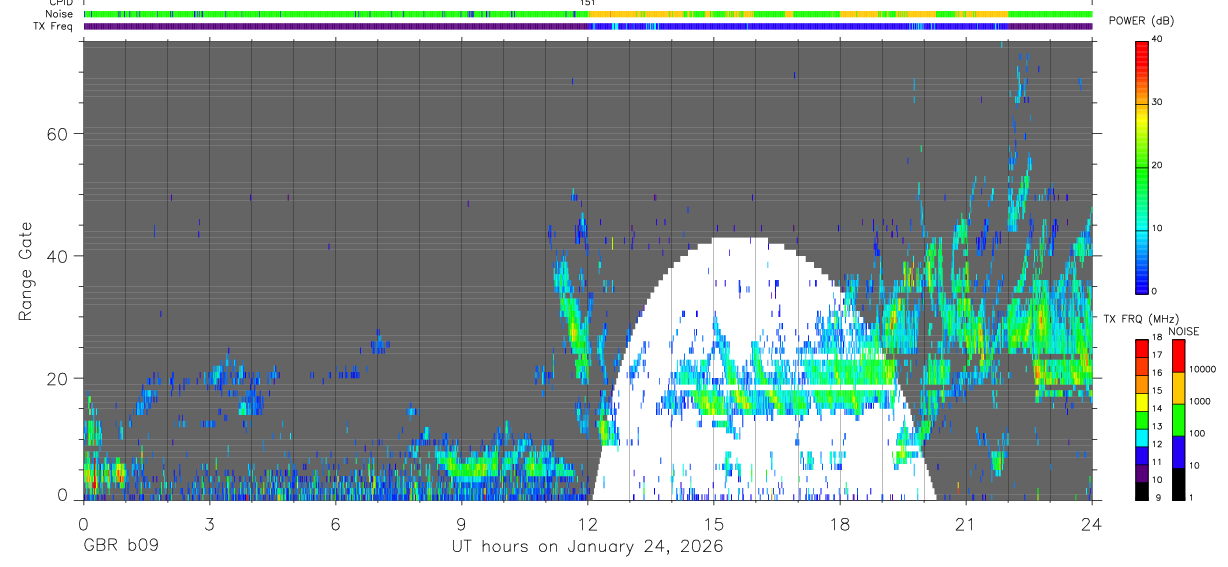Click the 3 hour tick label
This screenshot has height=567, width=1228.
coord(209,524)
